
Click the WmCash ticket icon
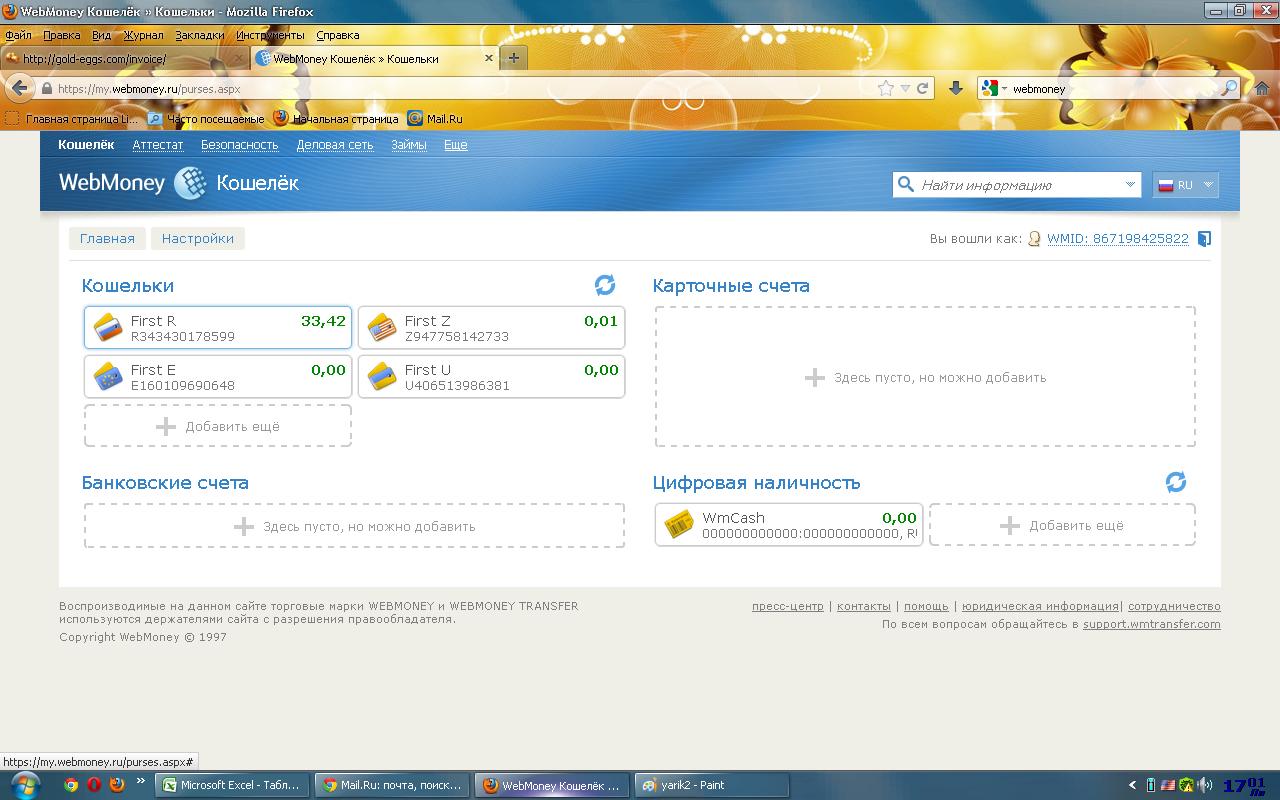tap(679, 524)
